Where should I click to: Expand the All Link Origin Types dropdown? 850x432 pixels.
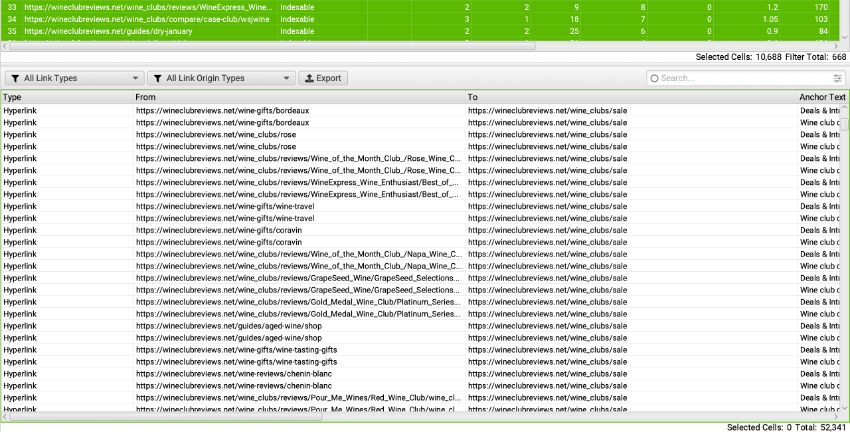(220, 78)
